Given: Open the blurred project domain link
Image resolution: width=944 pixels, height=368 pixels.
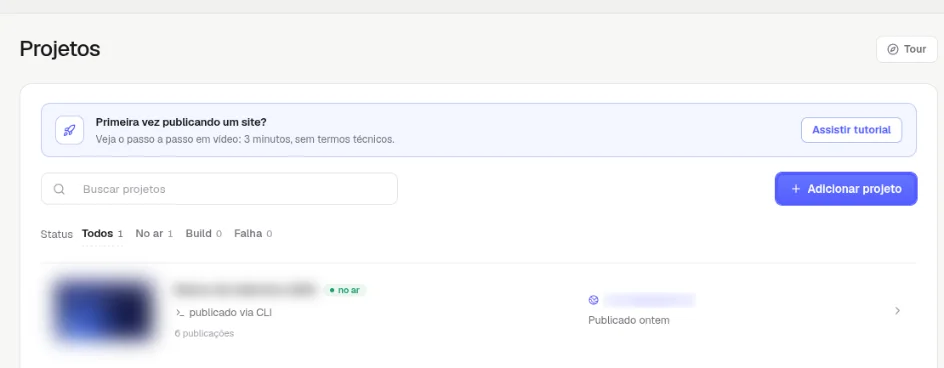Looking at the screenshot, I should pyautogui.click(x=650, y=300).
